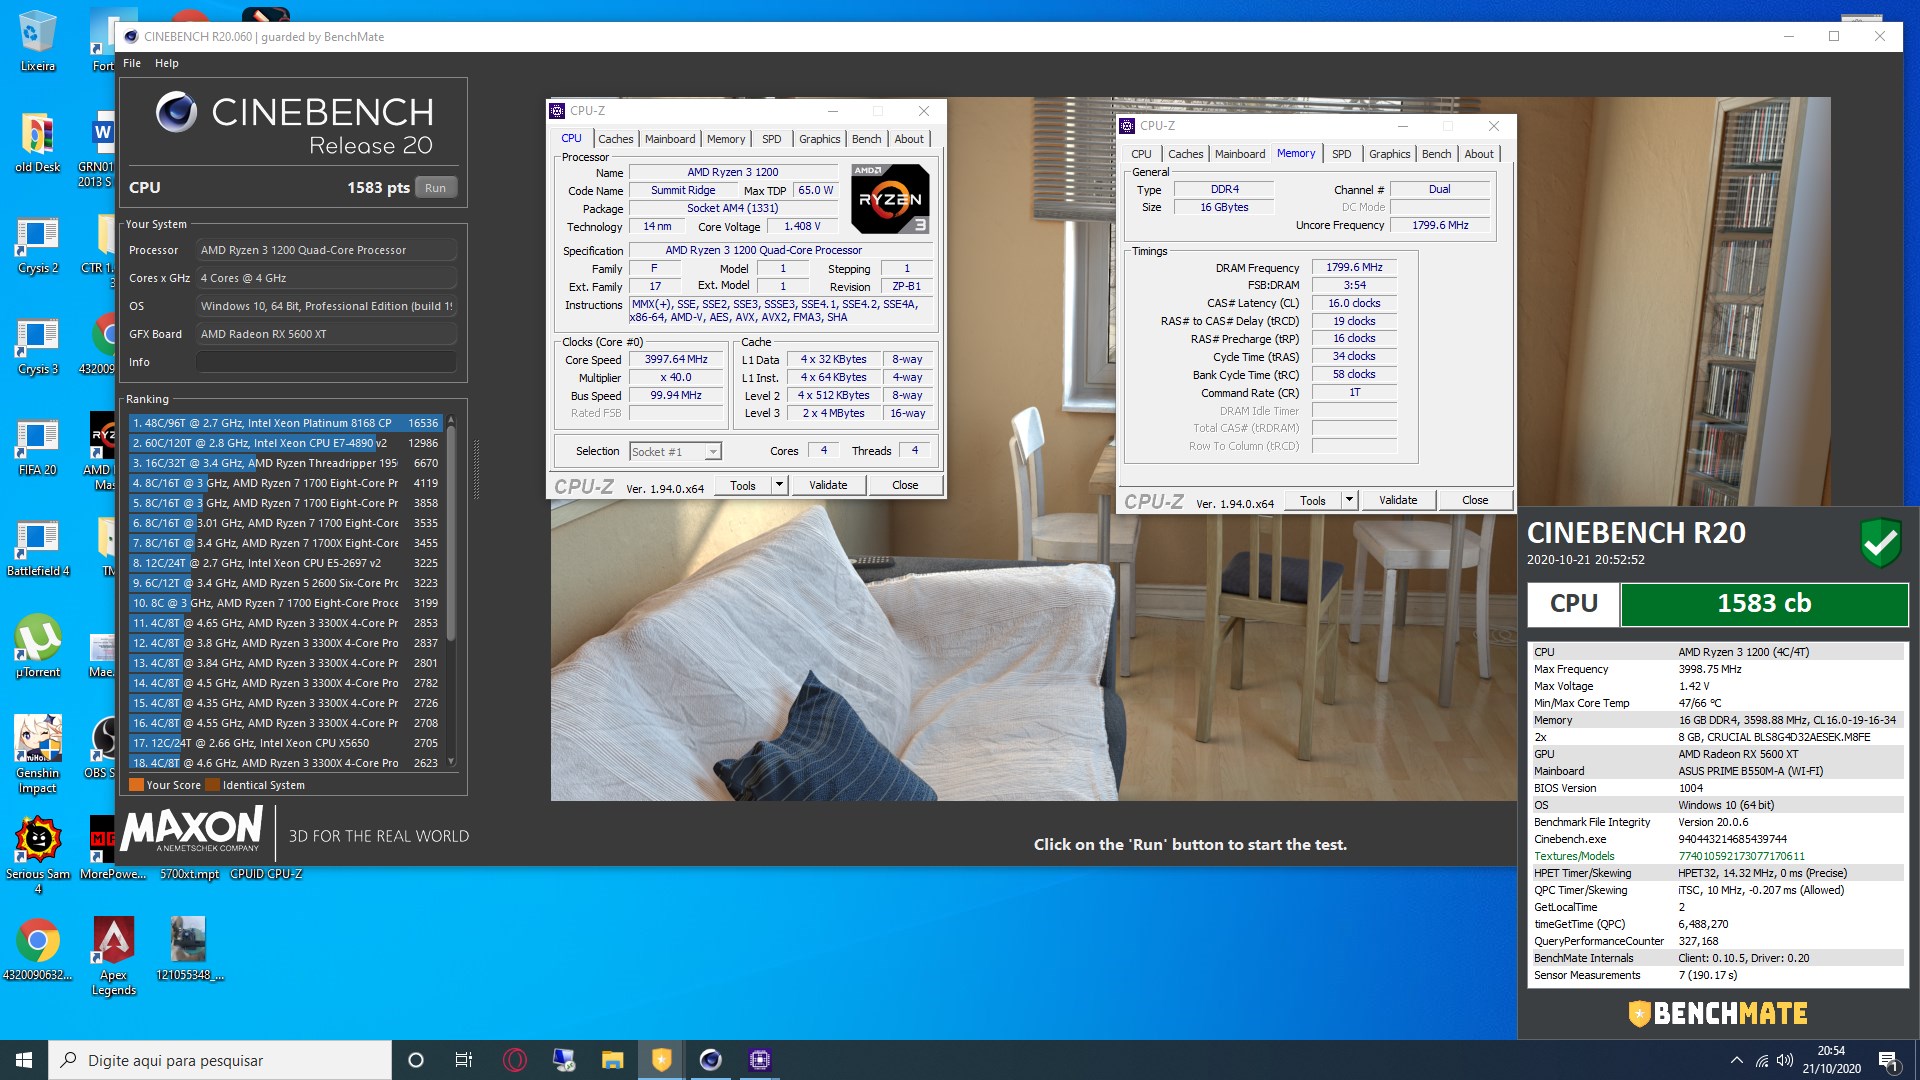Open the old Desk desktop shortcut
The width and height of the screenshot is (1920, 1080).
pyautogui.click(x=37, y=142)
